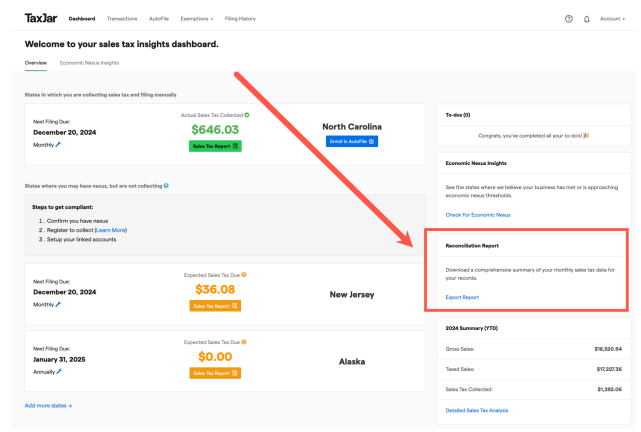Click the TaxJar logo
Viewport: 641px width, 432px height.
pos(41,18)
